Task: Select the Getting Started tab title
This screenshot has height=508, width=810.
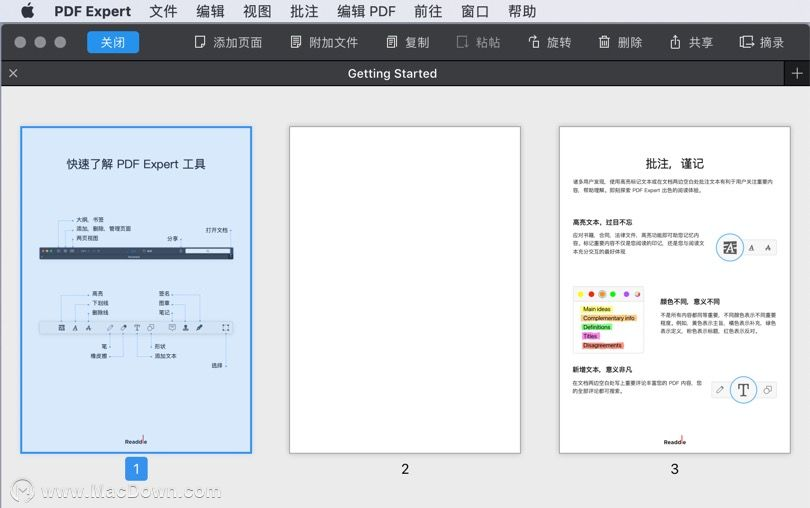Action: click(392, 73)
